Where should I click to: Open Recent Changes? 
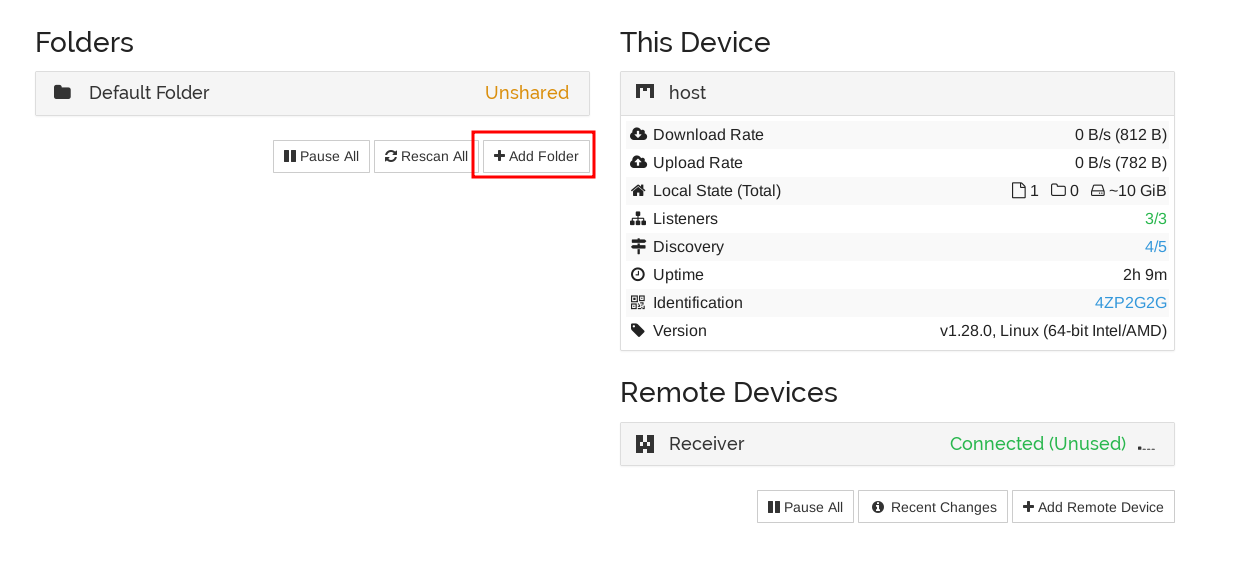pyautogui.click(x=934, y=507)
